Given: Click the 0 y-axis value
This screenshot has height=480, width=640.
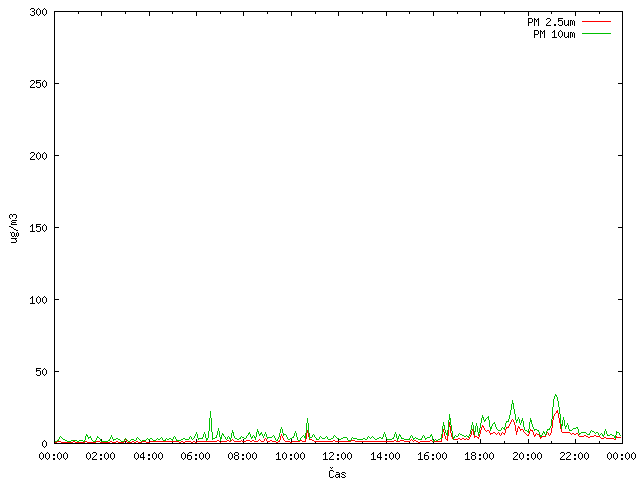Looking at the screenshot, I should tap(45, 444).
